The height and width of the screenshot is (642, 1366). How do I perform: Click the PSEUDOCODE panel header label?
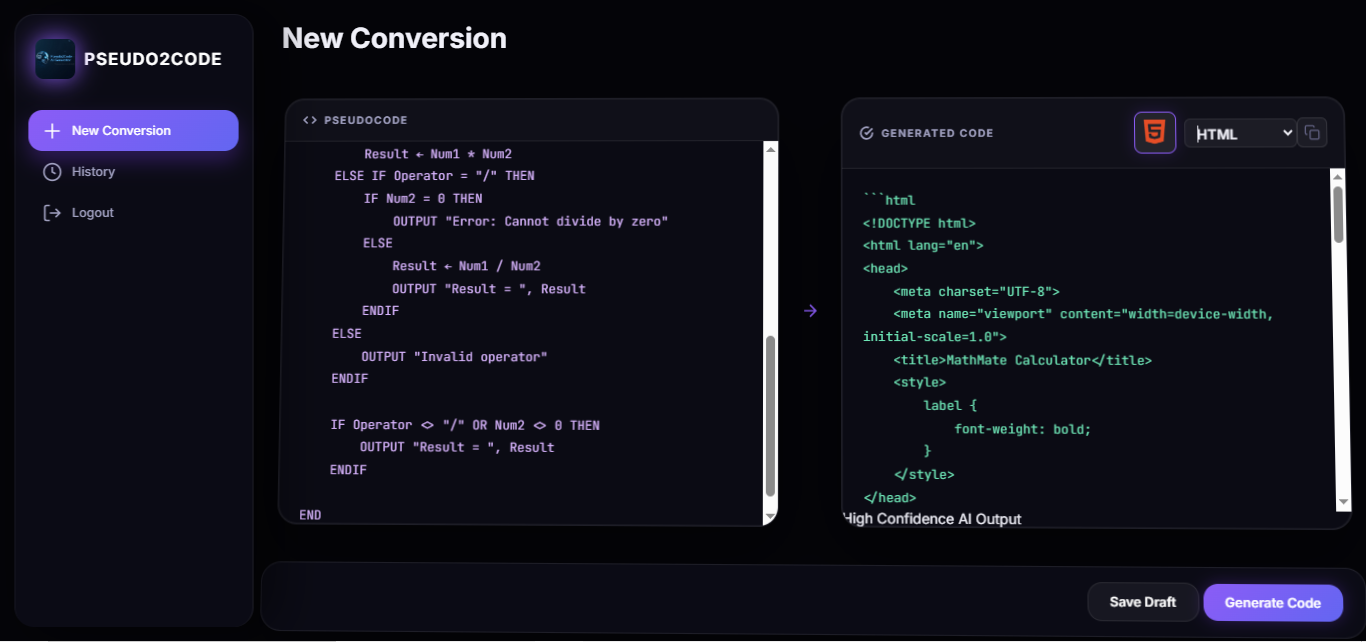click(x=366, y=120)
